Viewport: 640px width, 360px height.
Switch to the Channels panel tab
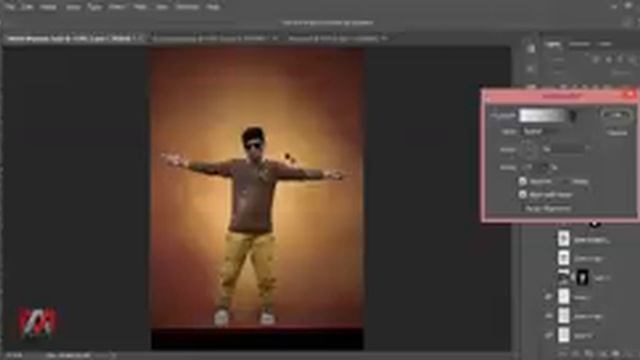click(580, 44)
